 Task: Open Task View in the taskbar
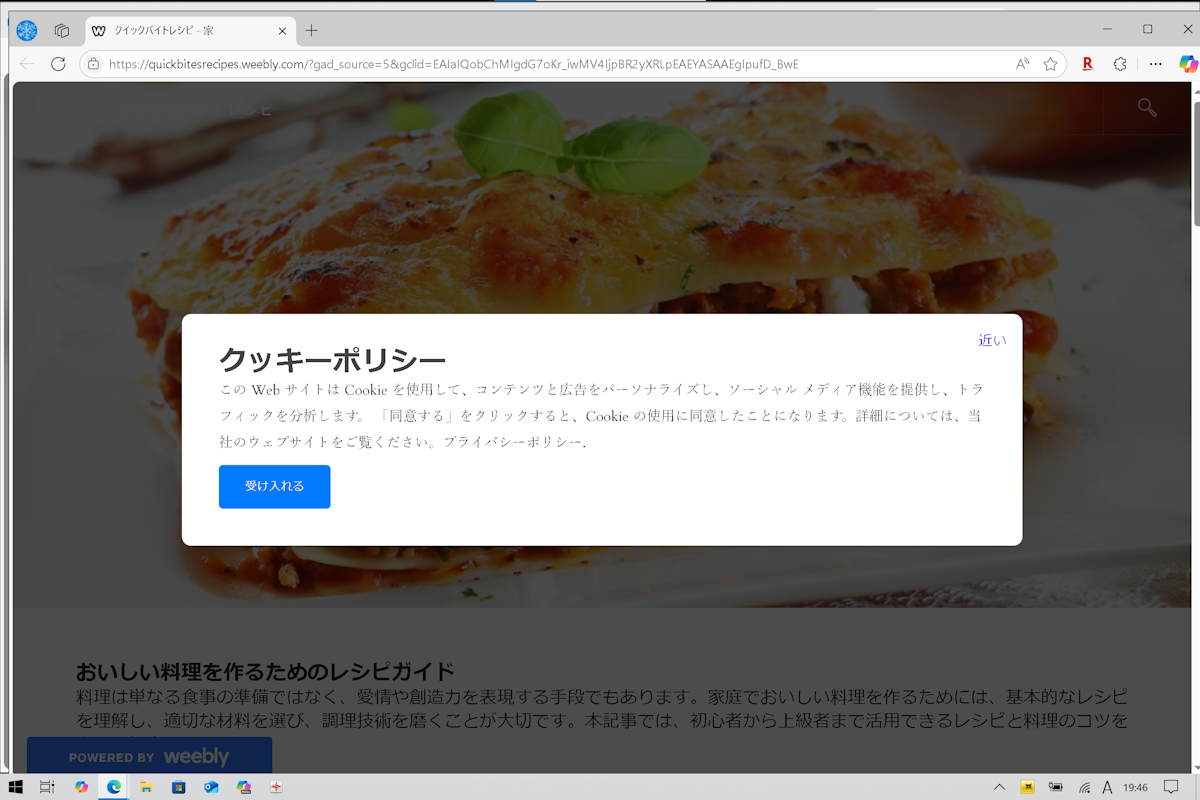tap(47, 787)
